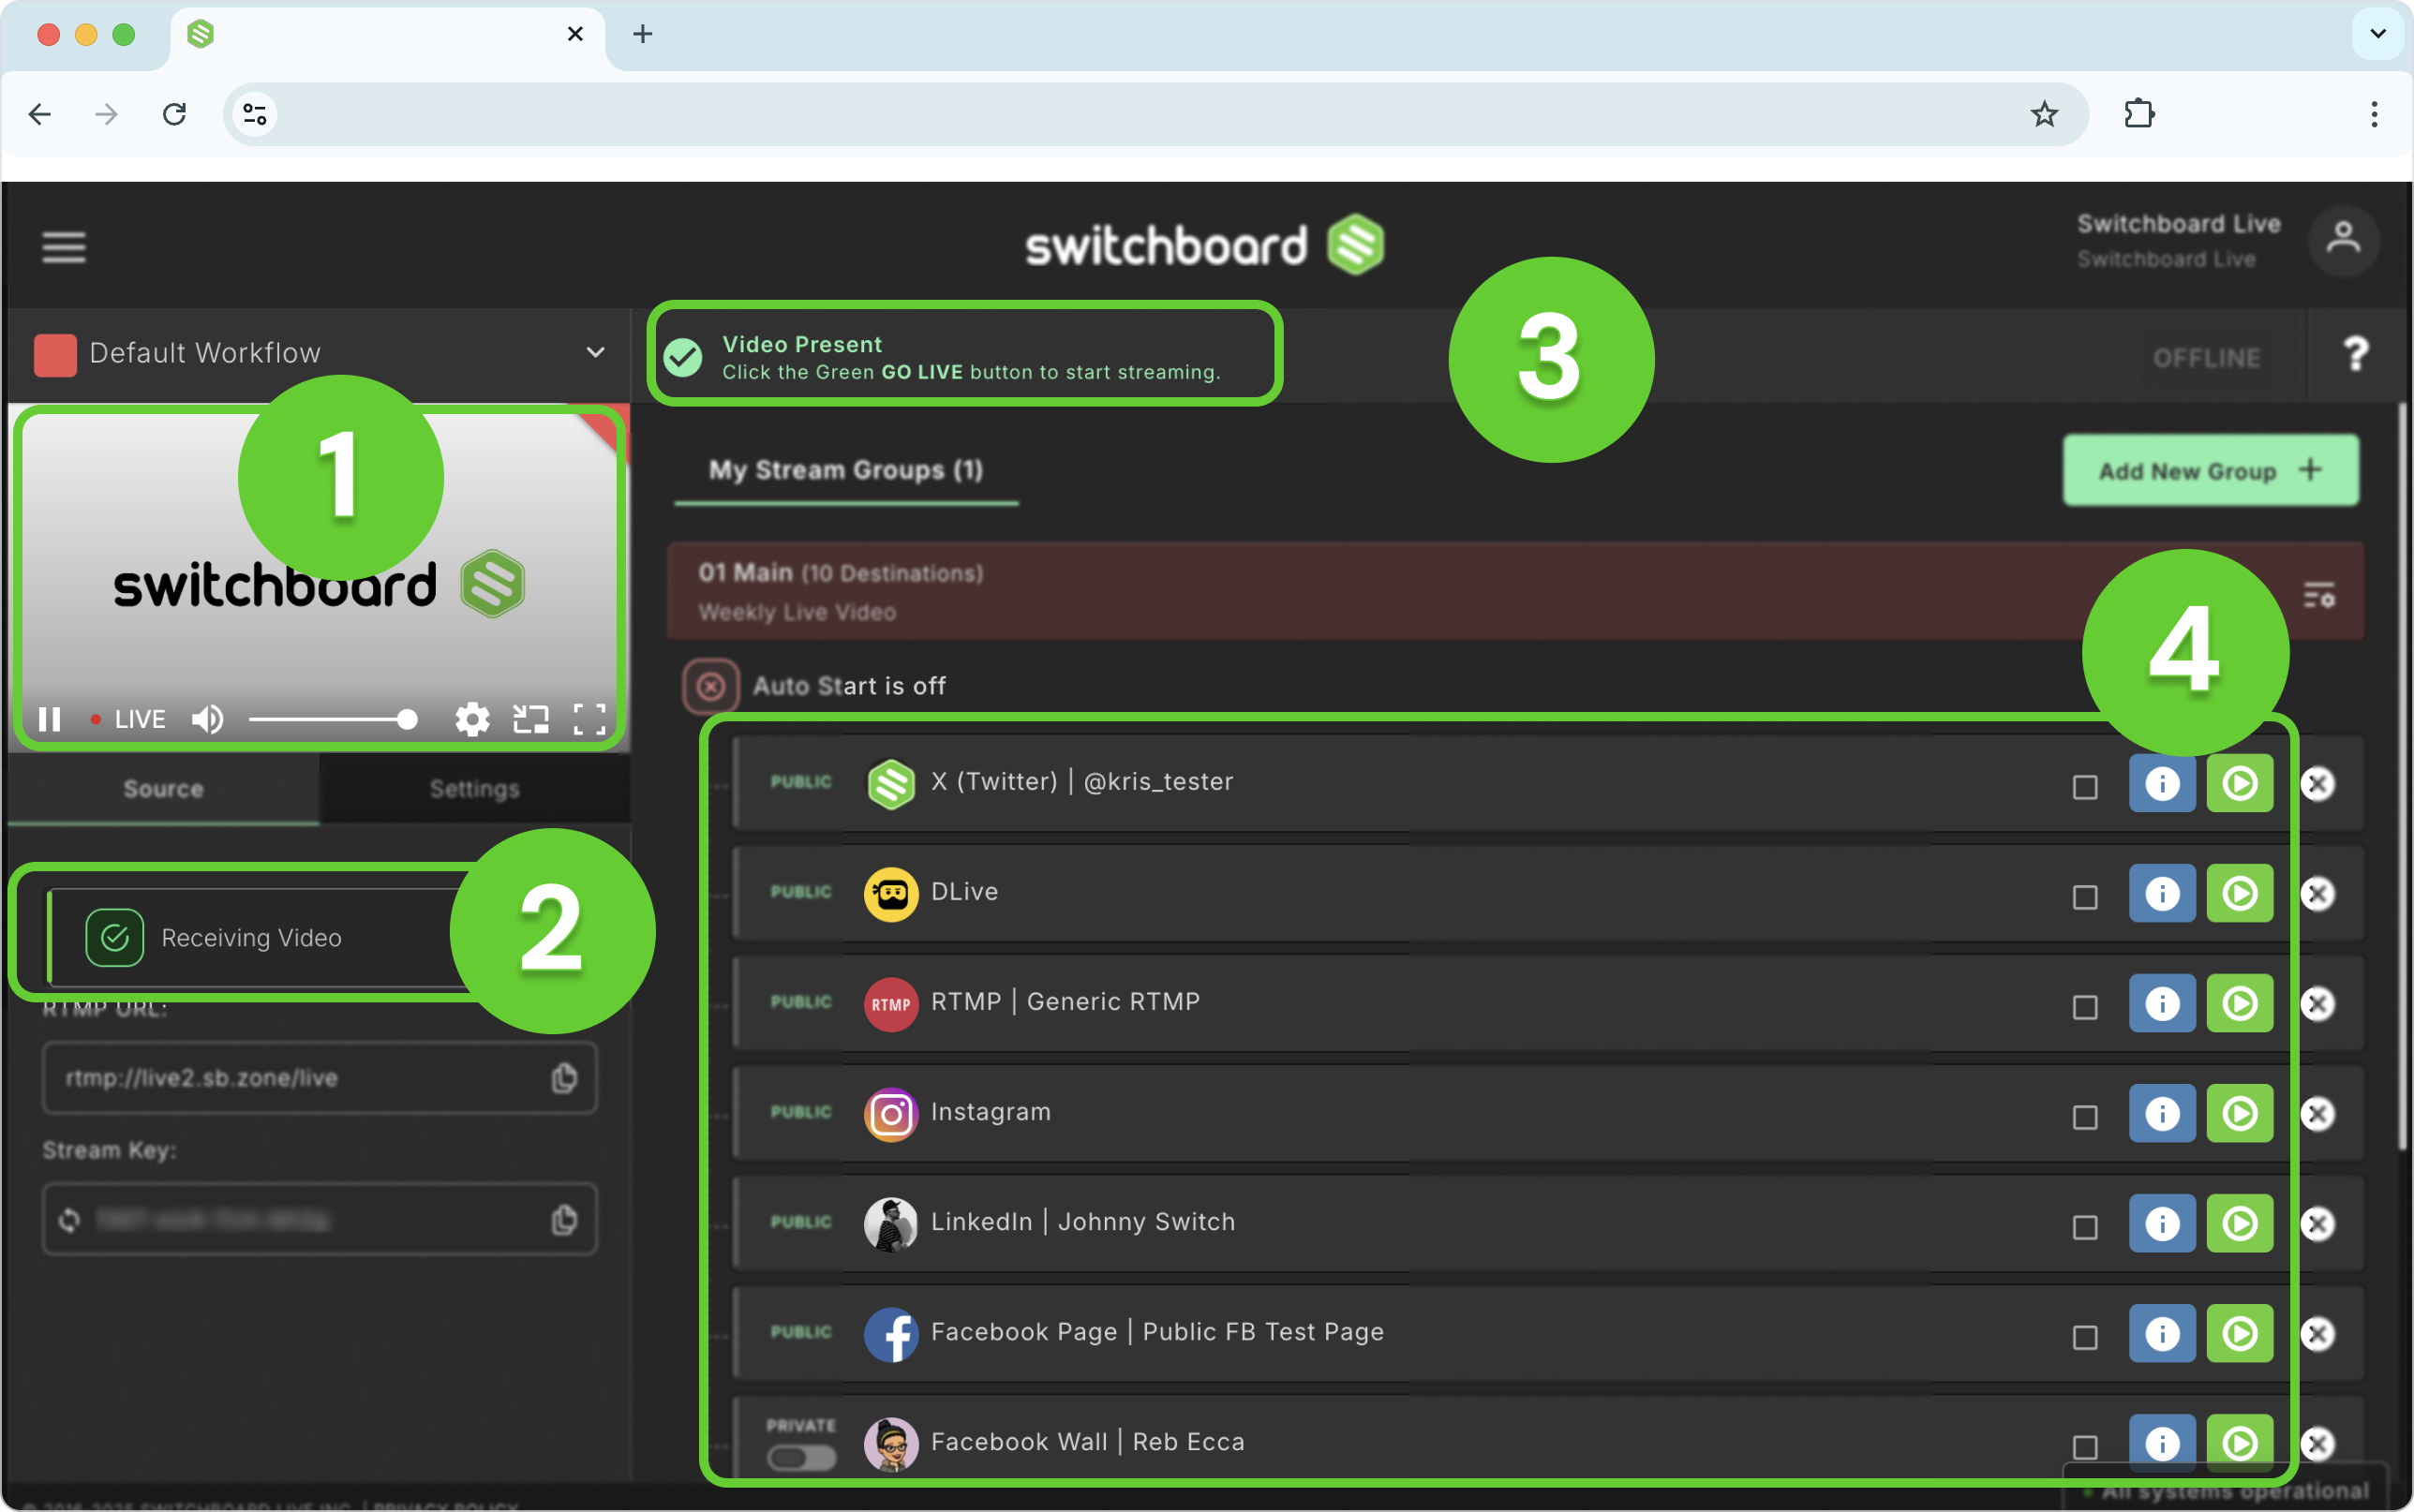Viewport: 2414px width, 1512px height.
Task: Mute the preview player volume
Action: (x=207, y=719)
